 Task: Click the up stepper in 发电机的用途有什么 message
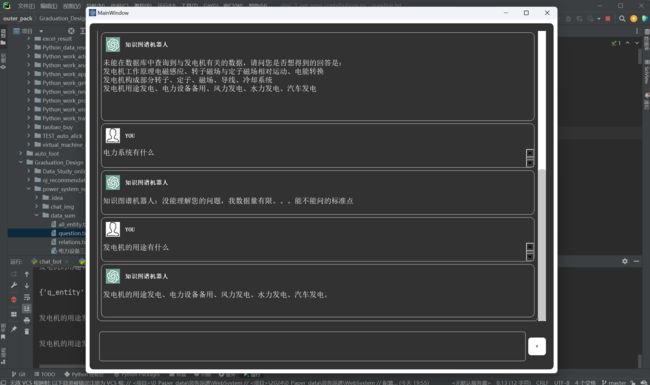coord(530,247)
